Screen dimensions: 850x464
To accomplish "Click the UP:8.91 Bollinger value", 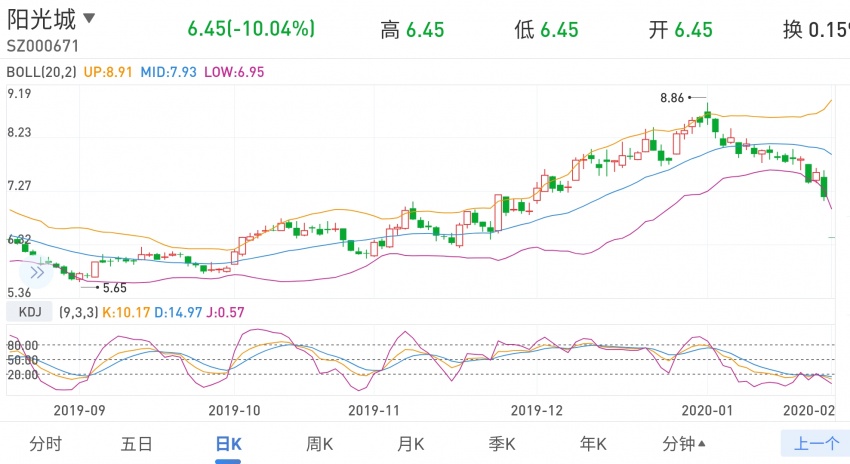I will click(x=108, y=72).
